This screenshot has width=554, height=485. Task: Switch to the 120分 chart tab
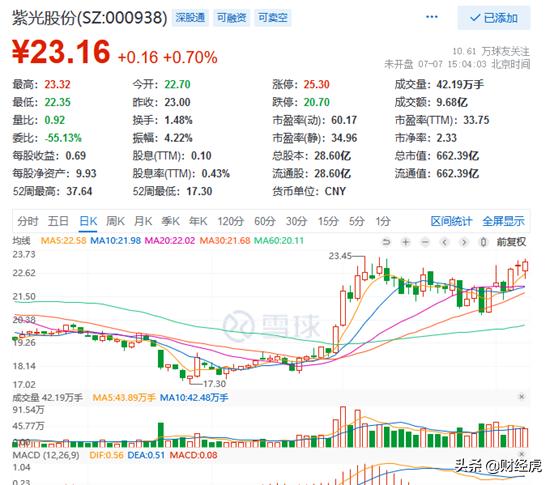pyautogui.click(x=231, y=221)
